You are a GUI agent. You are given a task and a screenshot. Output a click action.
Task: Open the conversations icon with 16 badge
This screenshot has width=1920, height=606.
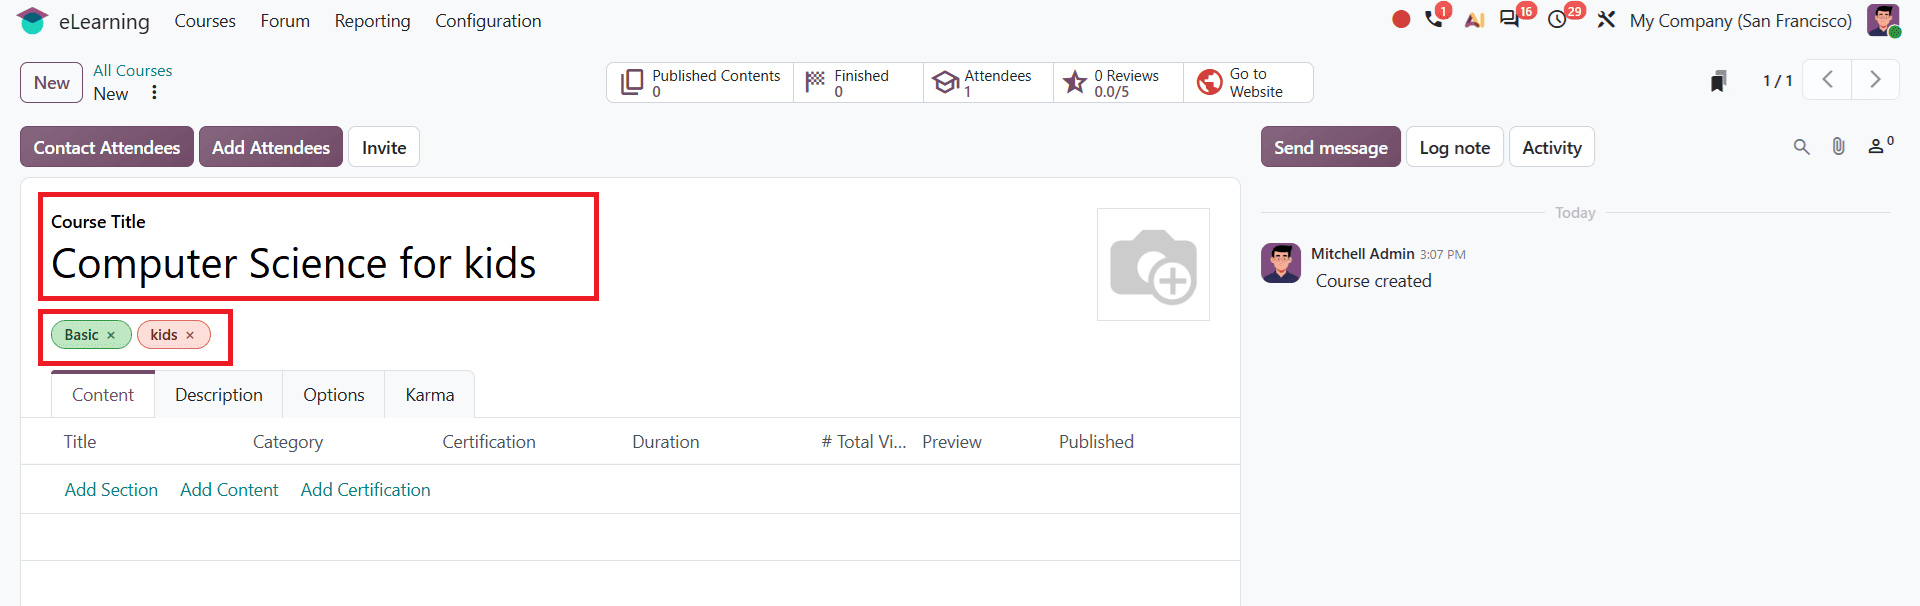(x=1510, y=19)
